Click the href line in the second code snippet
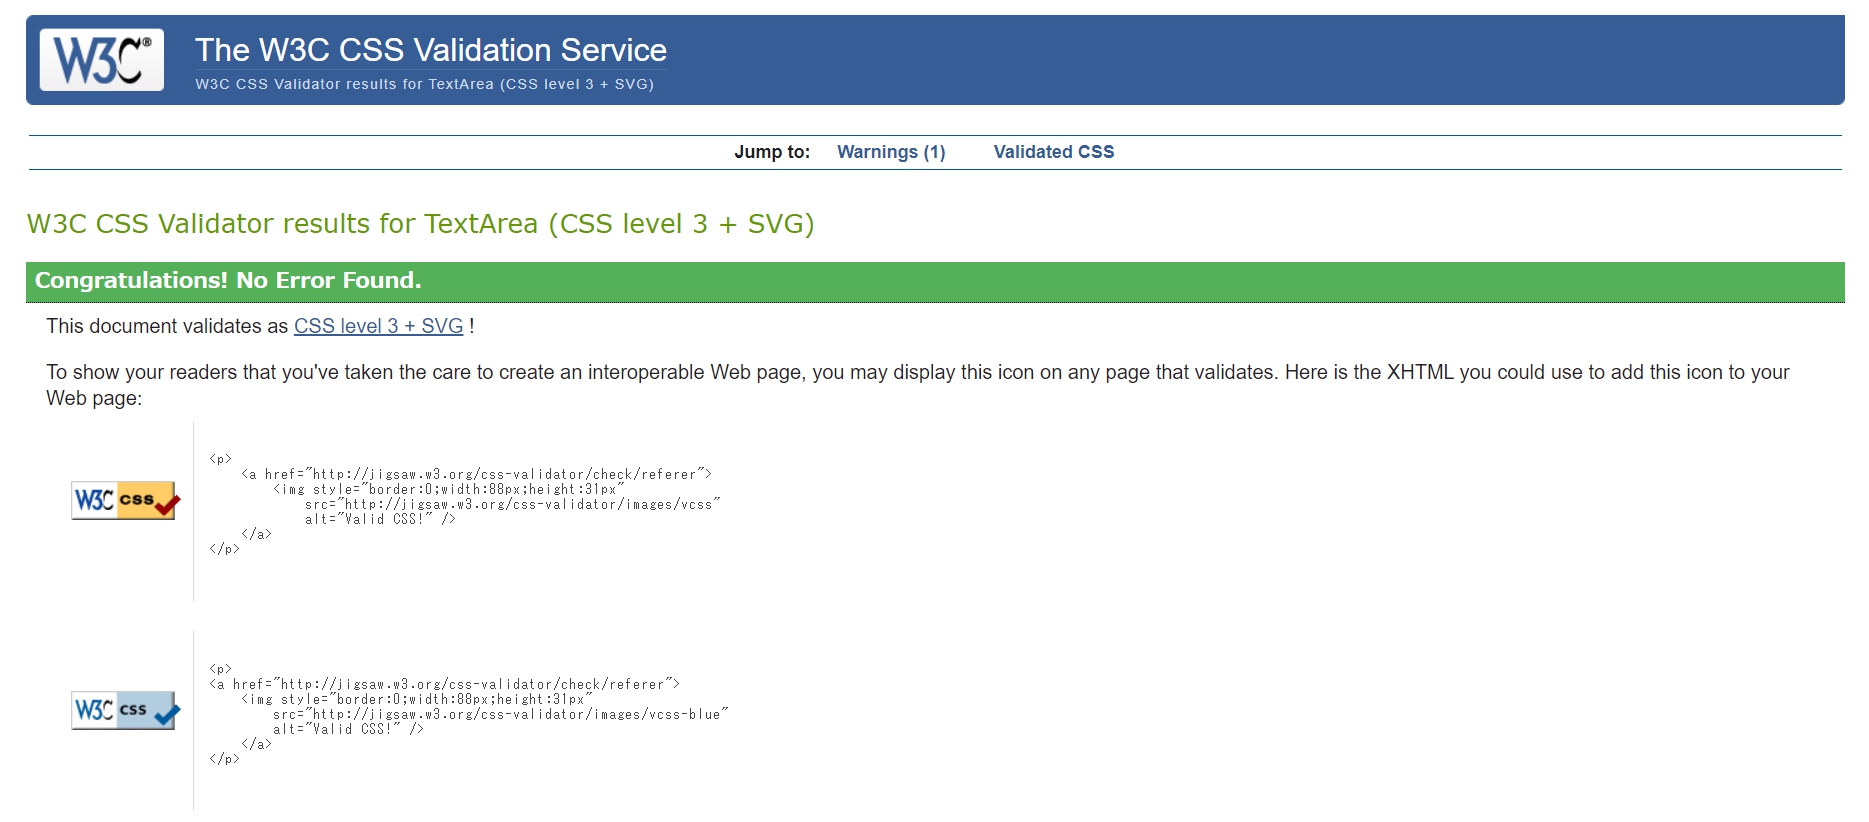This screenshot has height=822, width=1869. tap(444, 684)
